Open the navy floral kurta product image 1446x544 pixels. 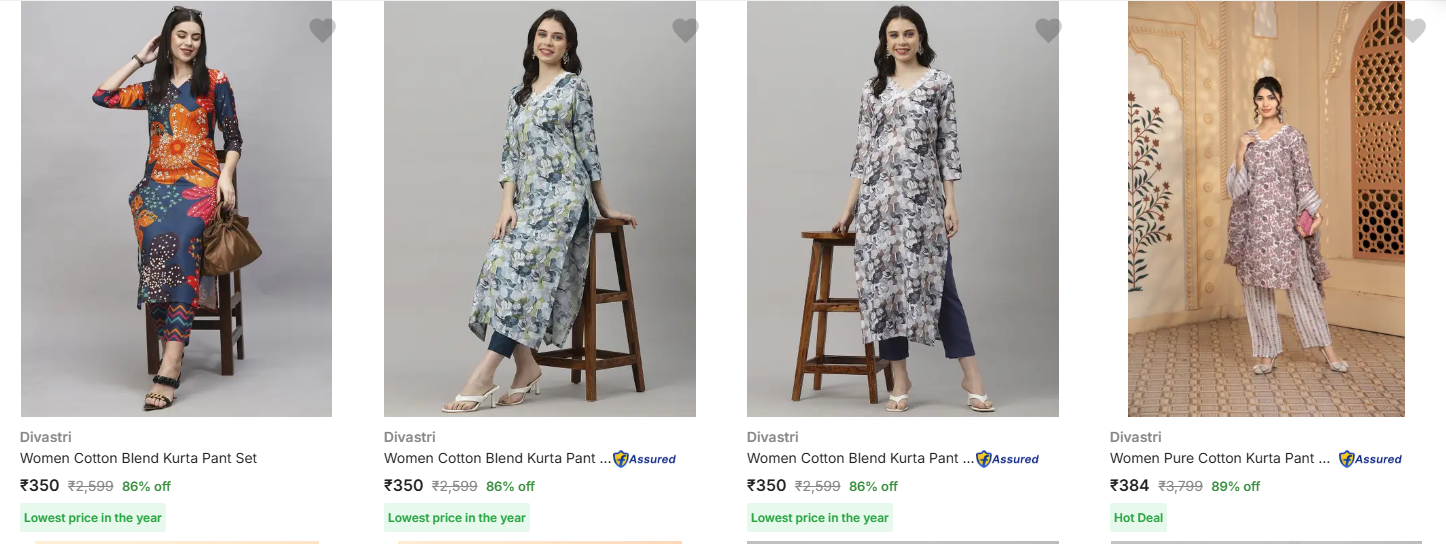[176, 208]
